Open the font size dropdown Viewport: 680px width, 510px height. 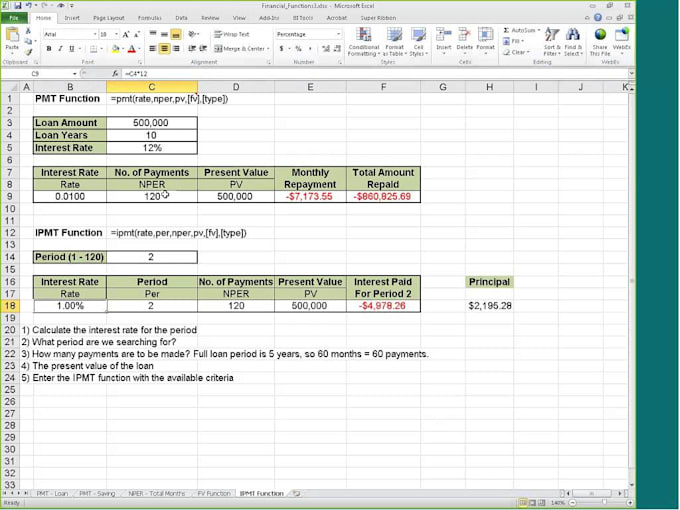coord(116,34)
